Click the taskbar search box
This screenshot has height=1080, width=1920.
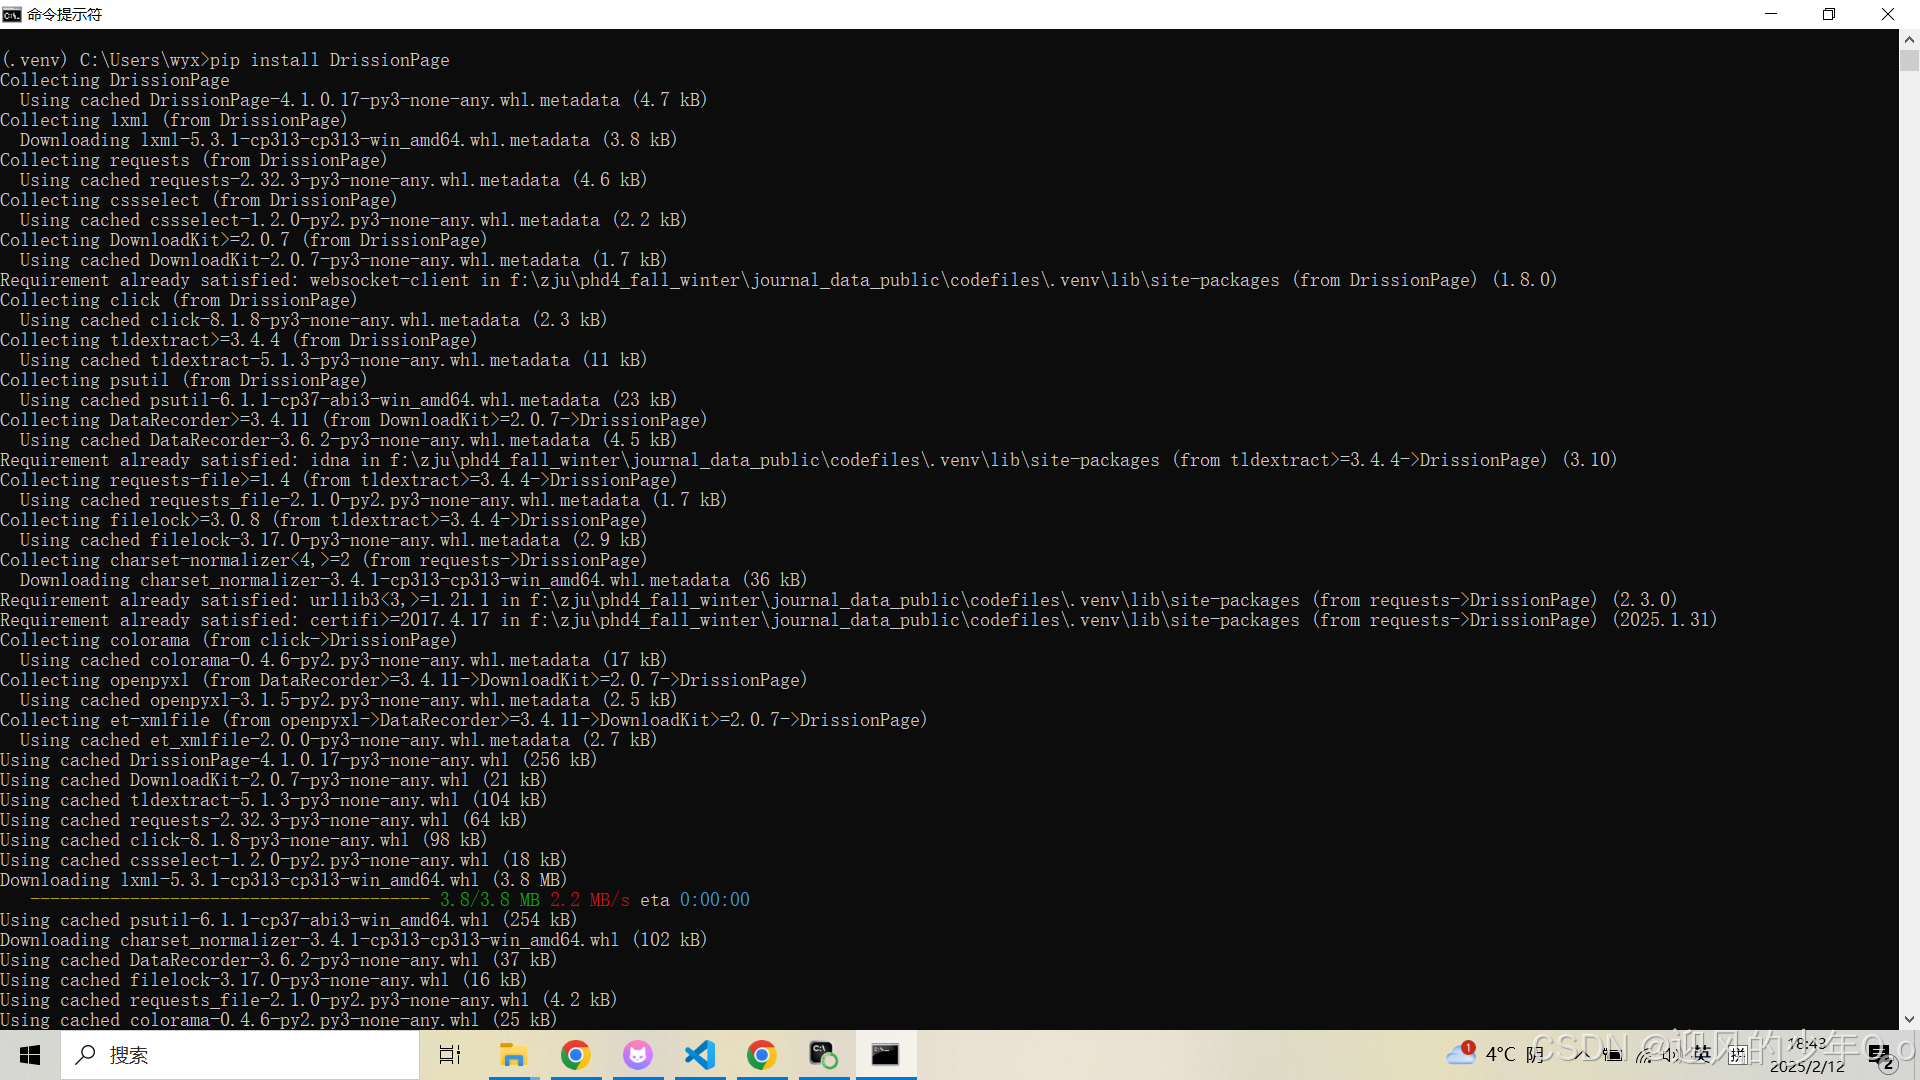click(x=240, y=1055)
